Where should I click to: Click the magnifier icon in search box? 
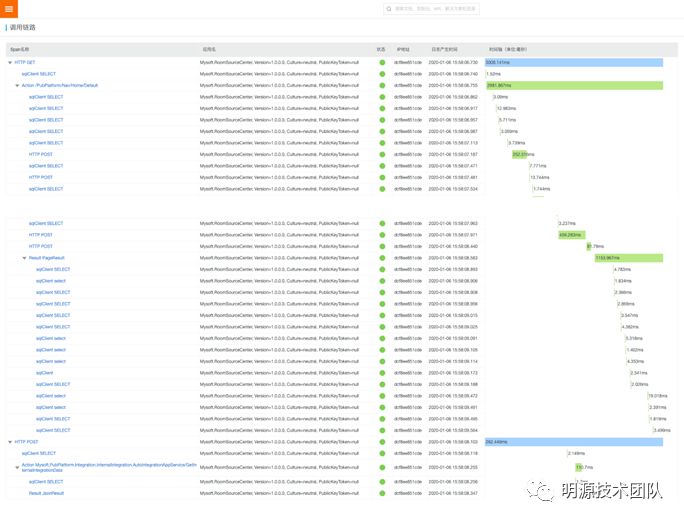(x=390, y=9)
